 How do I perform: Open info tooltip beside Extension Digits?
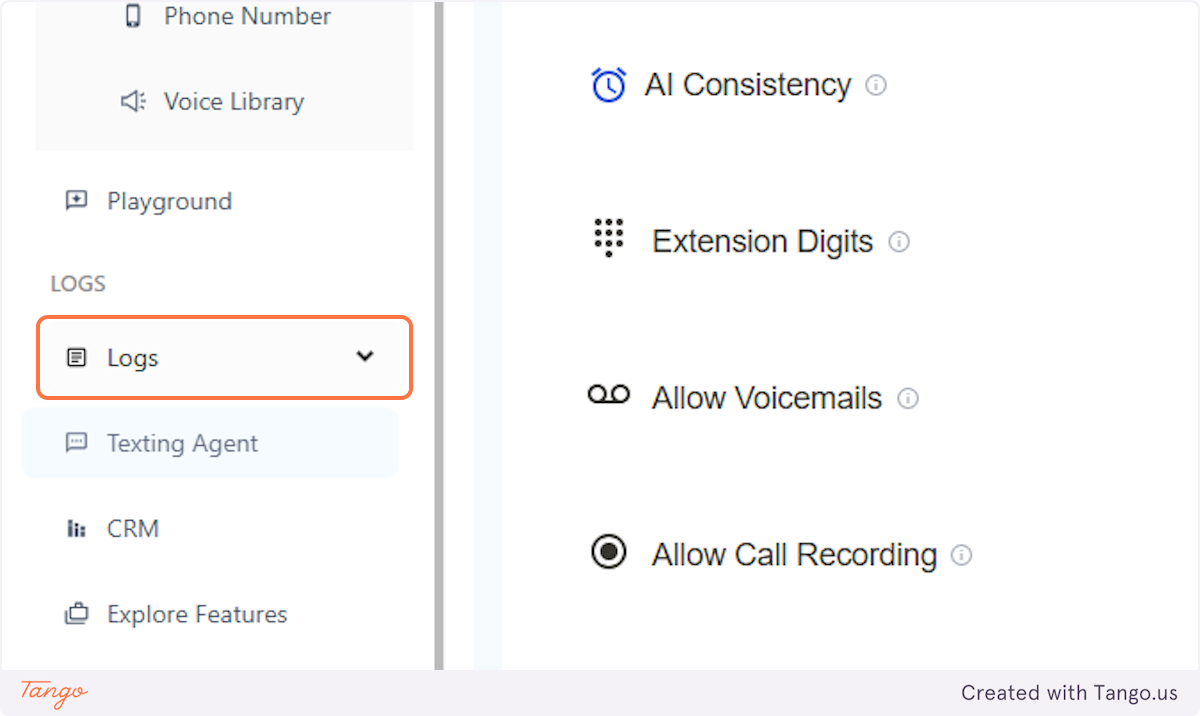tap(899, 242)
